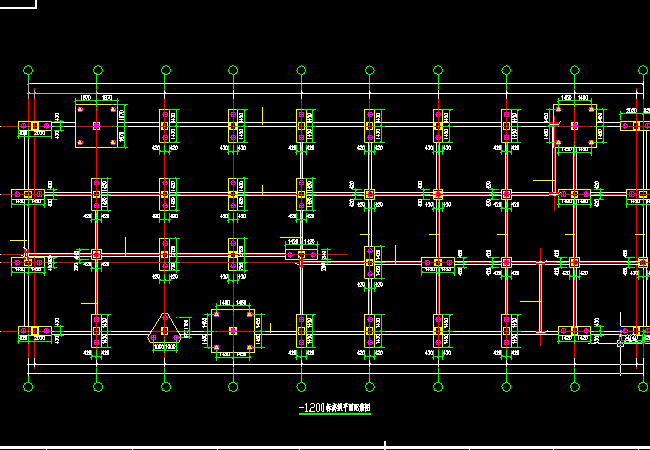Click the first grid axis bubble in top row
This screenshot has height=450, width=650.
[29, 71]
